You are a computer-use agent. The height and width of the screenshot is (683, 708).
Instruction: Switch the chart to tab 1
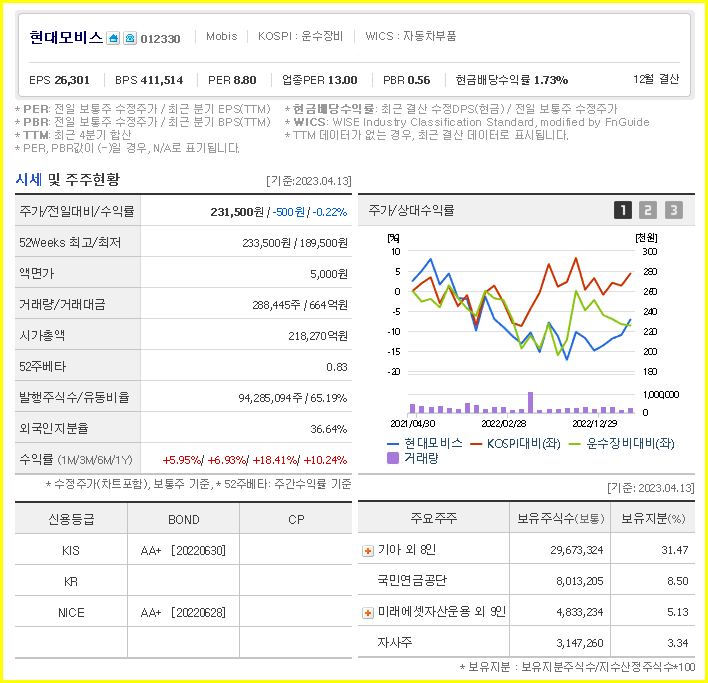(623, 210)
